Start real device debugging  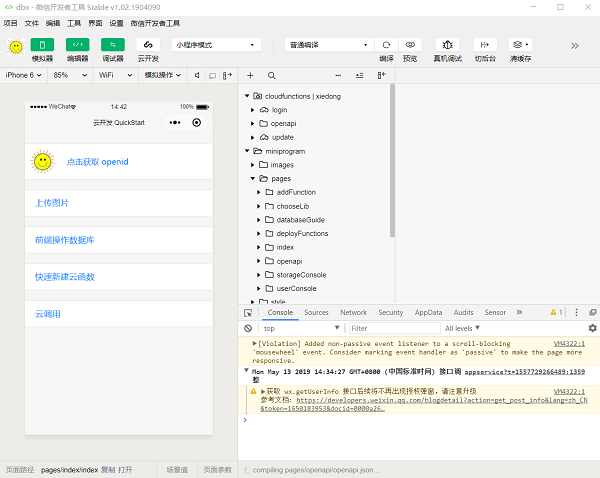tap(447, 45)
